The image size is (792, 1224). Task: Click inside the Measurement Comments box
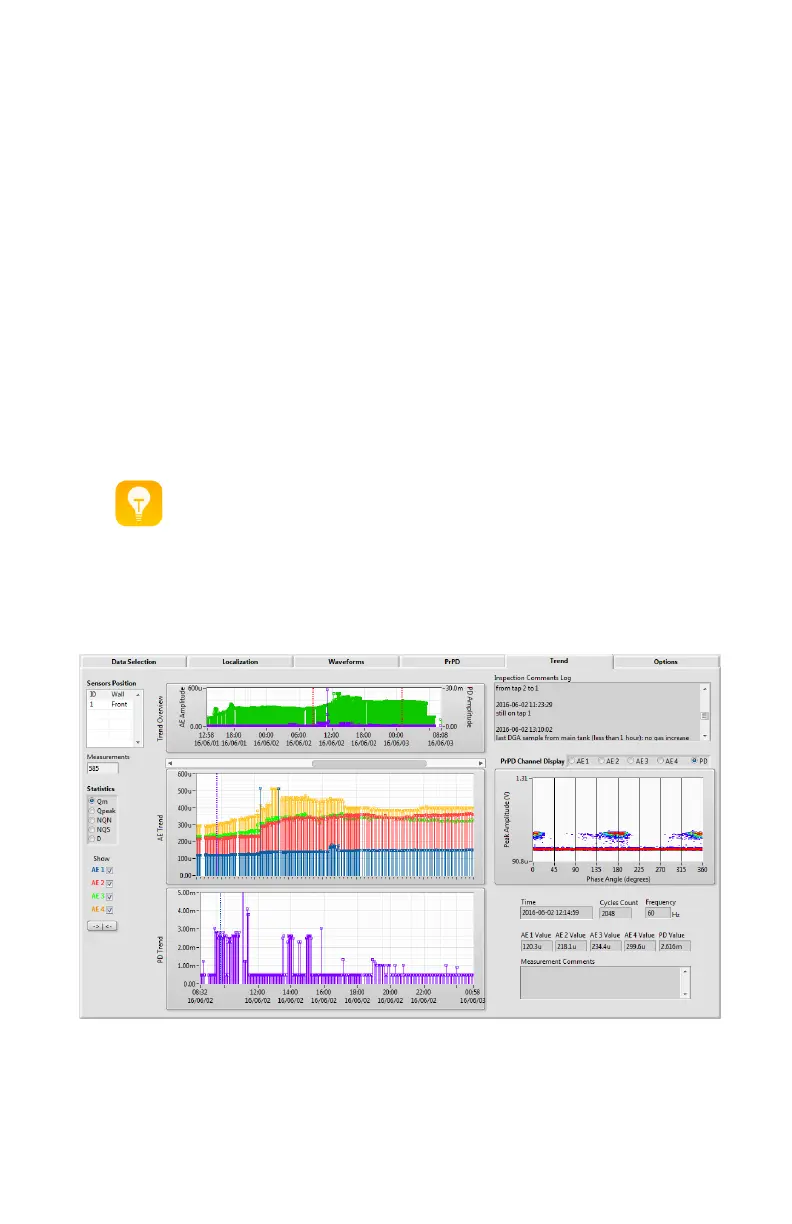coord(600,982)
